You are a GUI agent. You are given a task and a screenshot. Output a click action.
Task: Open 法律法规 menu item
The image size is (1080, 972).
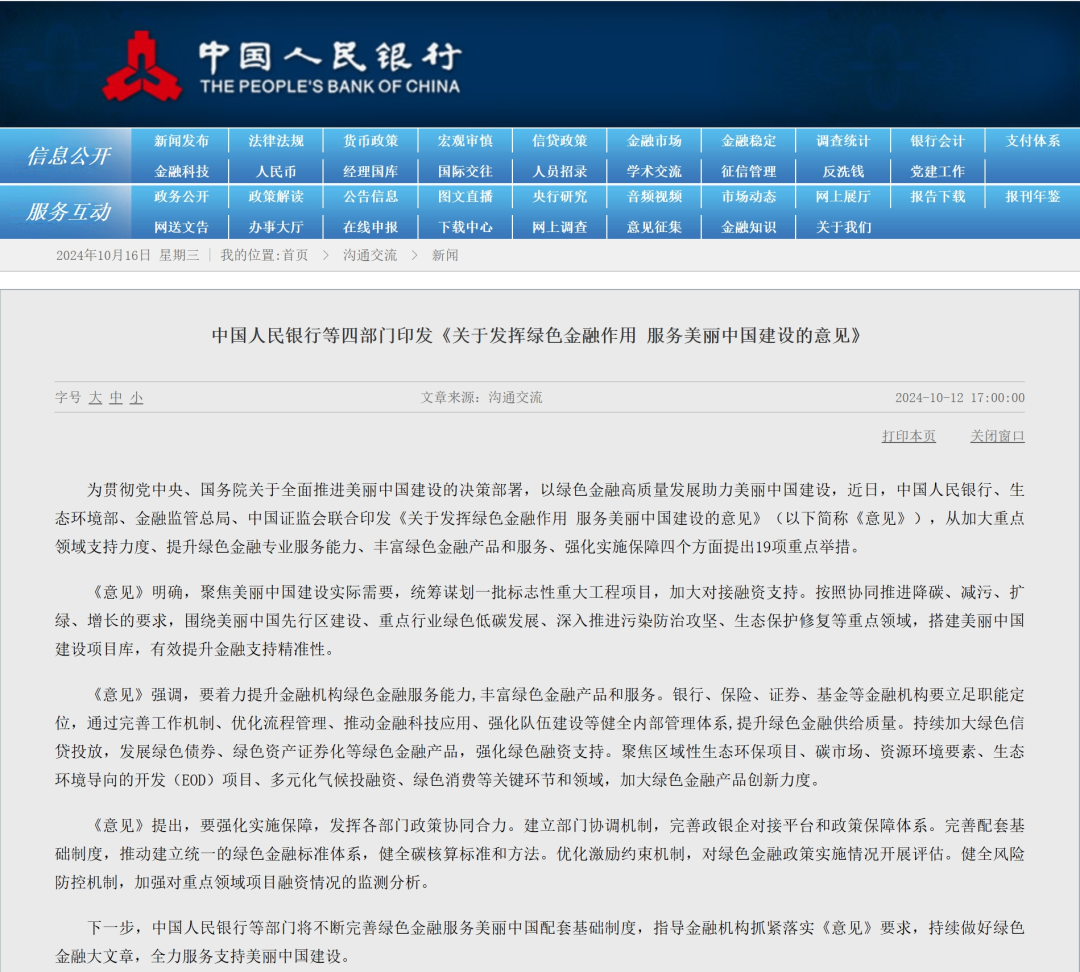[x=276, y=141]
